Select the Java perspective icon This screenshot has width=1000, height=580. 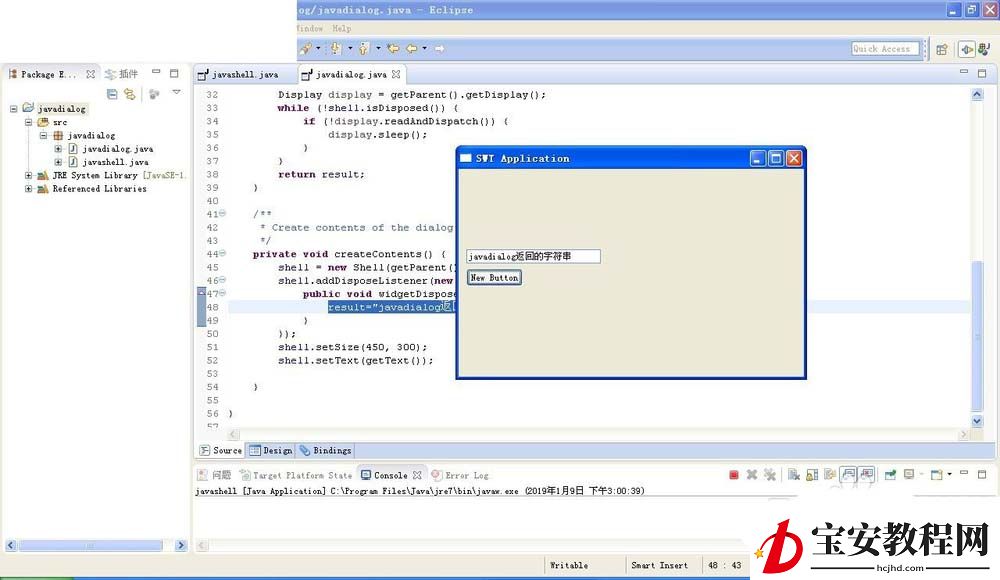click(x=984, y=48)
